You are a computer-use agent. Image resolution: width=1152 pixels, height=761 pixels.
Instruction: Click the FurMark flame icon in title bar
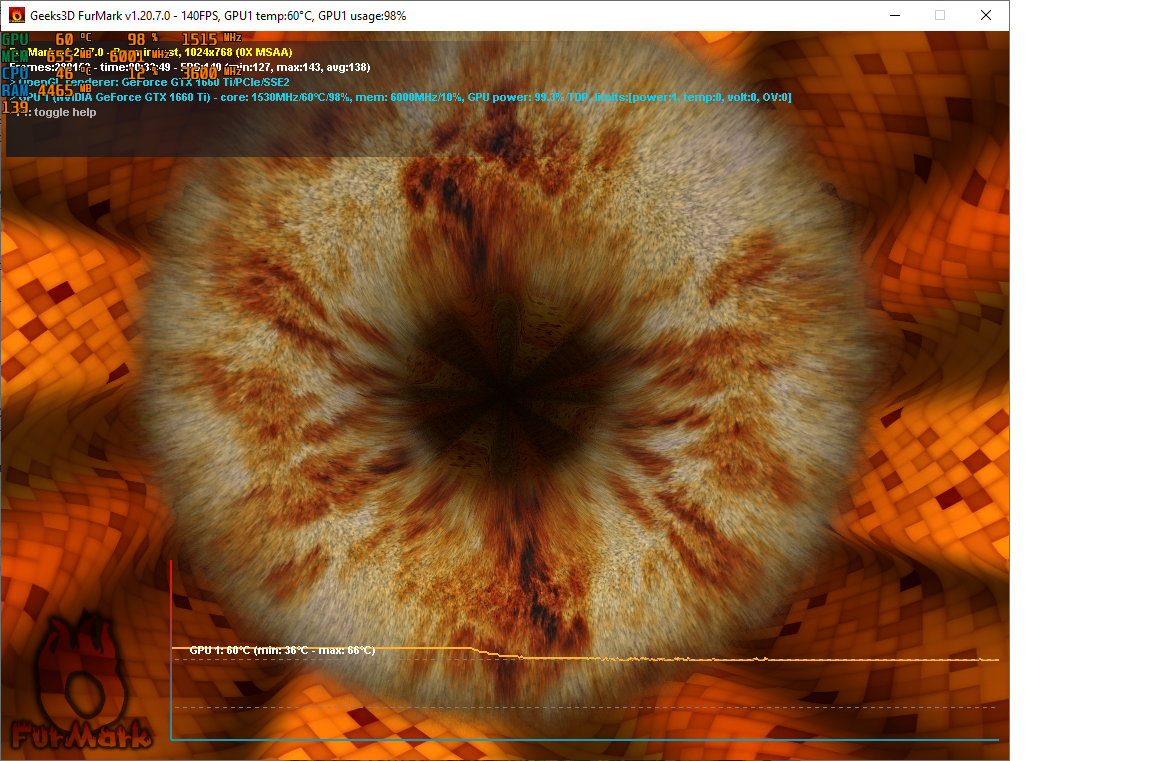(15, 15)
